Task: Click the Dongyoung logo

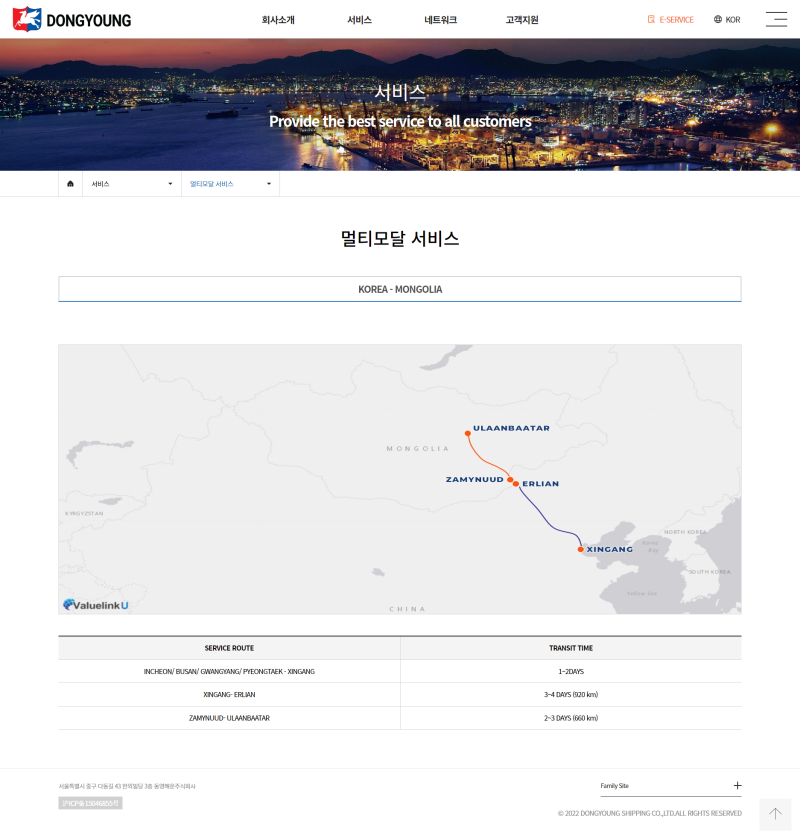Action: pos(71,19)
